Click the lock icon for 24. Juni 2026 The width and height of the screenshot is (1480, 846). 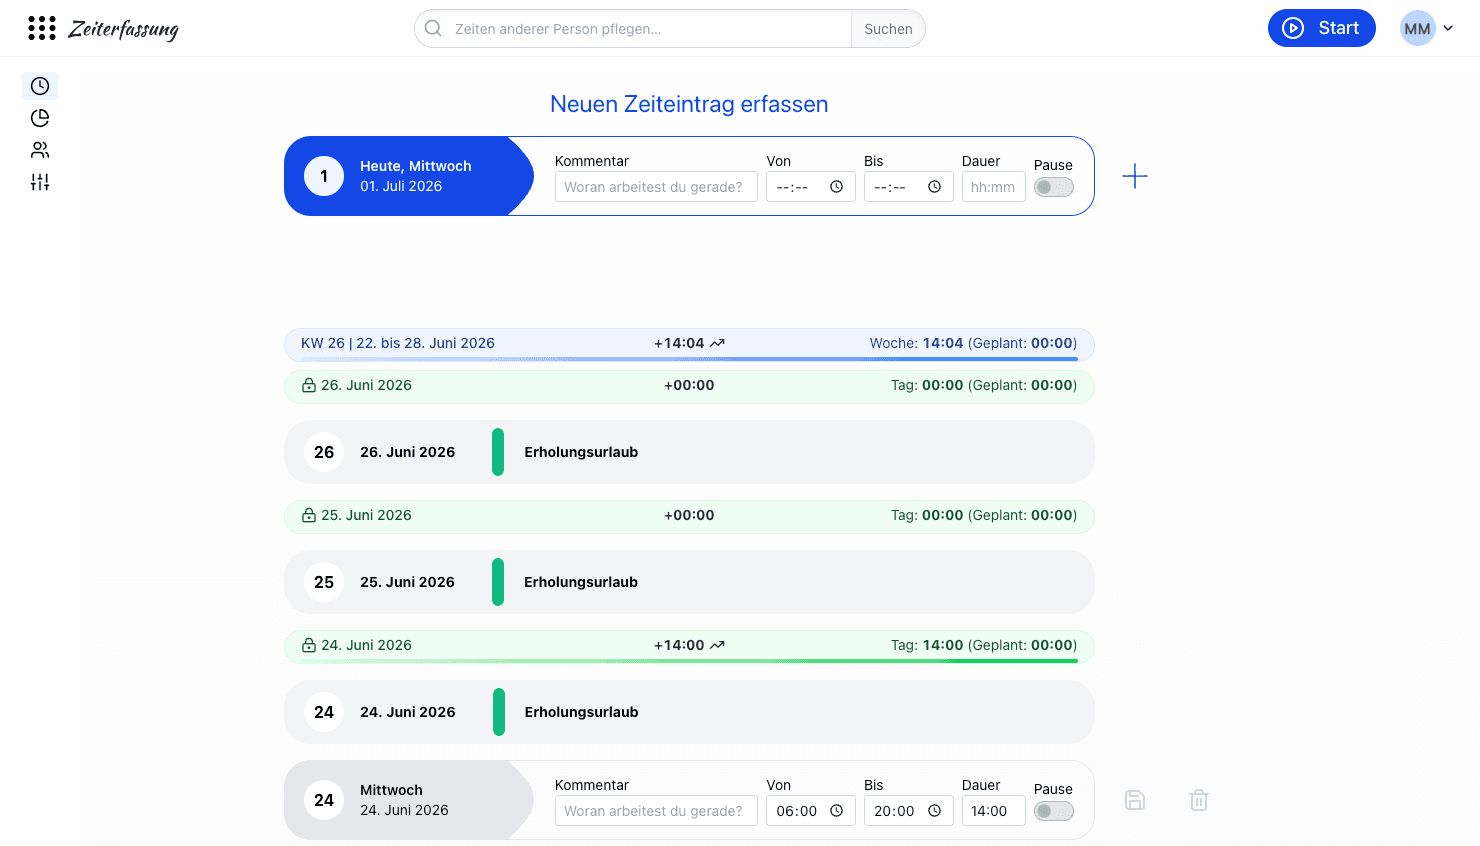pos(309,645)
